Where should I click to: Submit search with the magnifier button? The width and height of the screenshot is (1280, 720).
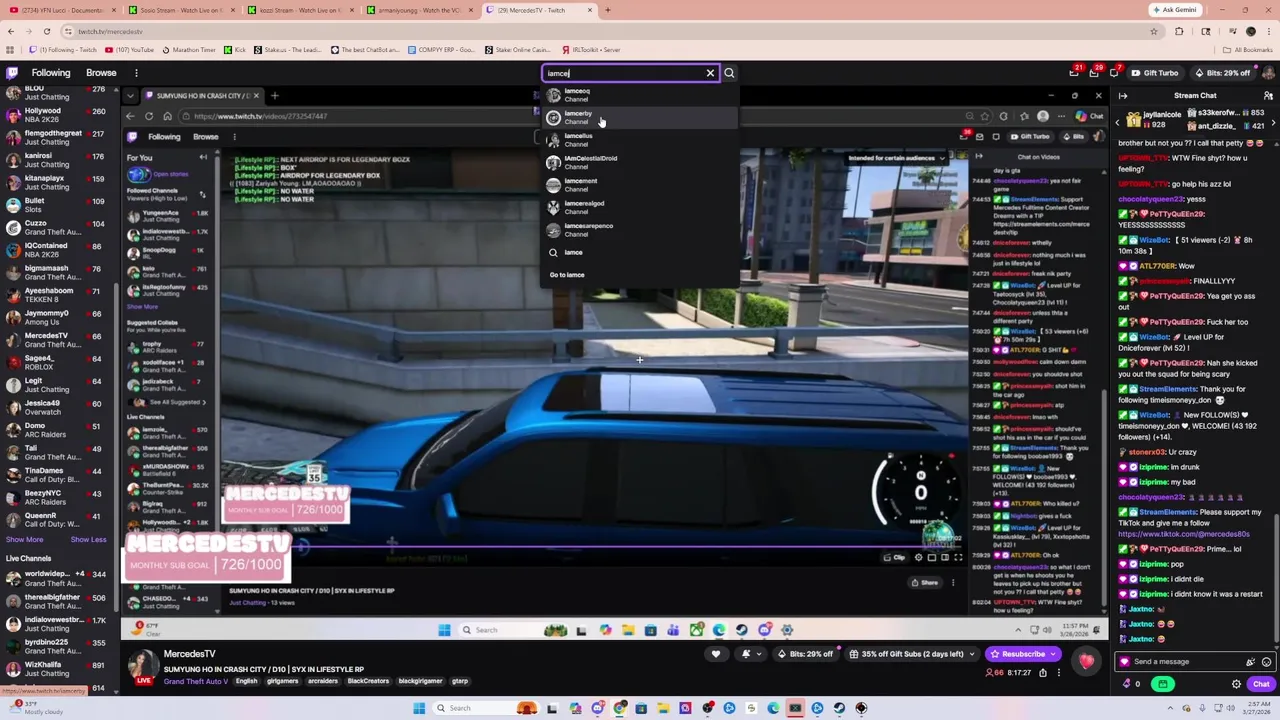pos(729,73)
